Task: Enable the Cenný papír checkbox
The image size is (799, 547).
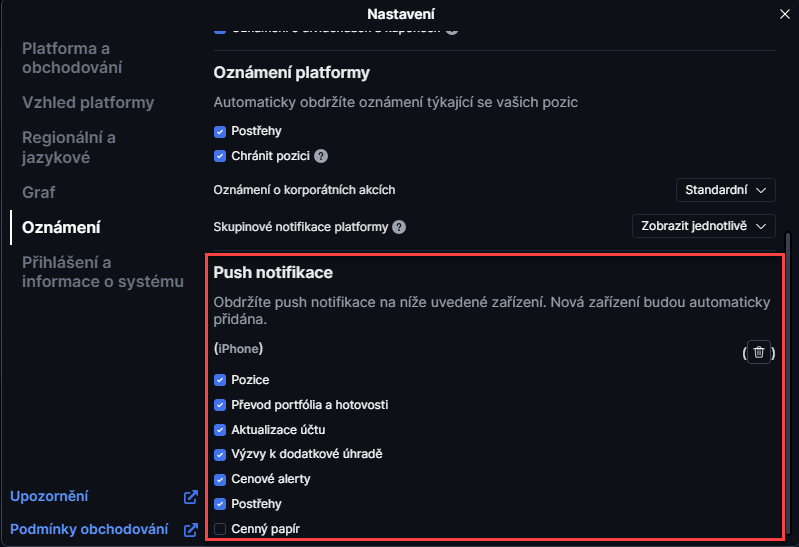Action: tap(220, 529)
